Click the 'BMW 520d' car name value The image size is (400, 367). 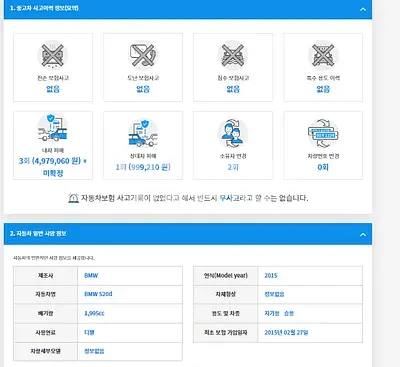(x=98, y=294)
